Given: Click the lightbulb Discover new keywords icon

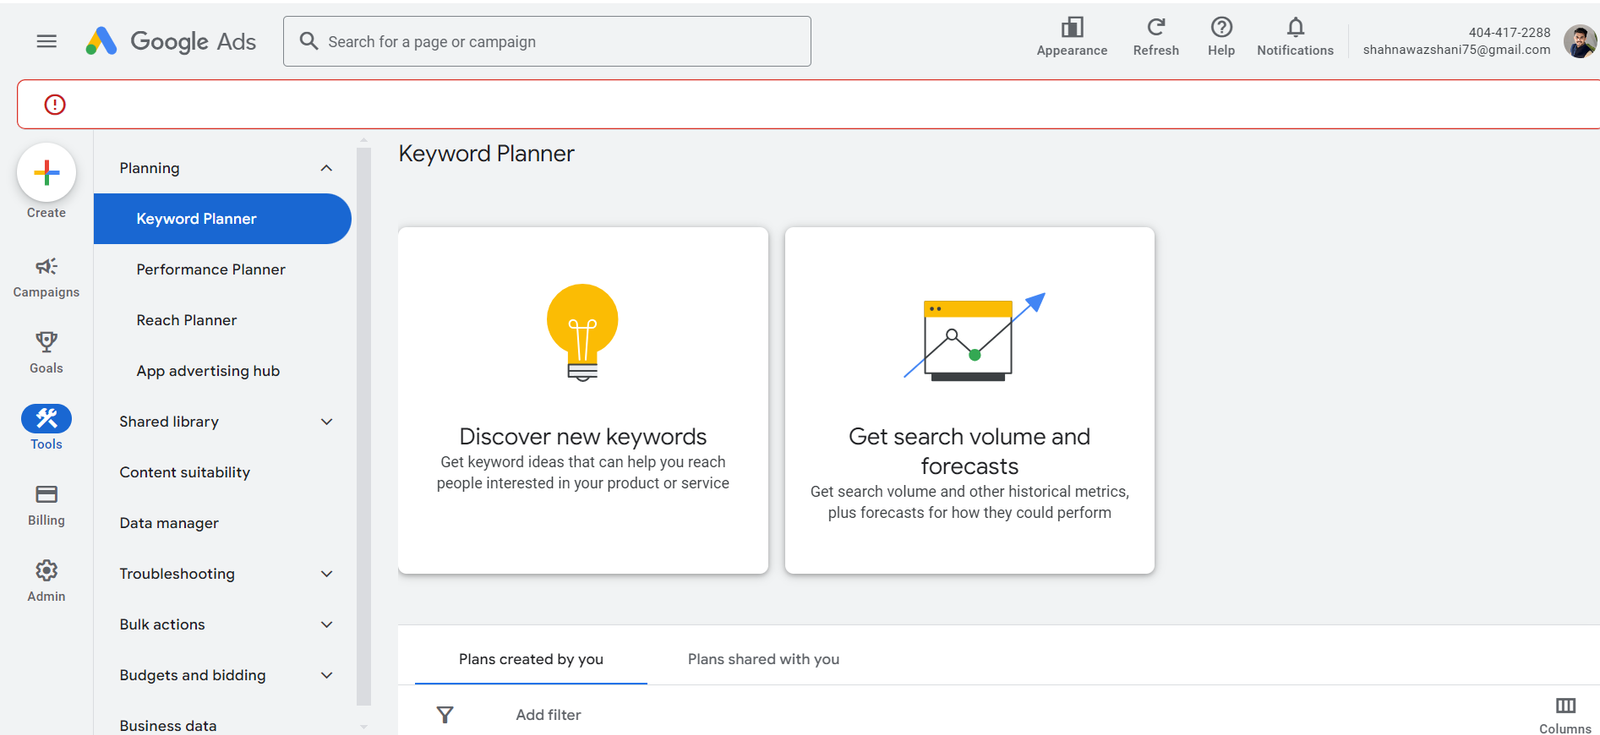Looking at the screenshot, I should tap(583, 332).
